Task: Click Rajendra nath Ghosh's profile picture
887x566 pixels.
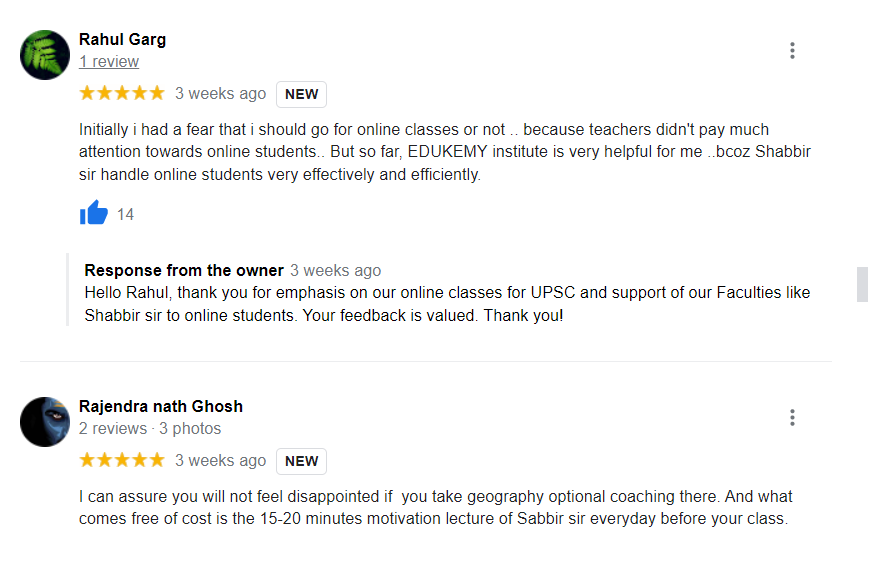Action: (45, 422)
